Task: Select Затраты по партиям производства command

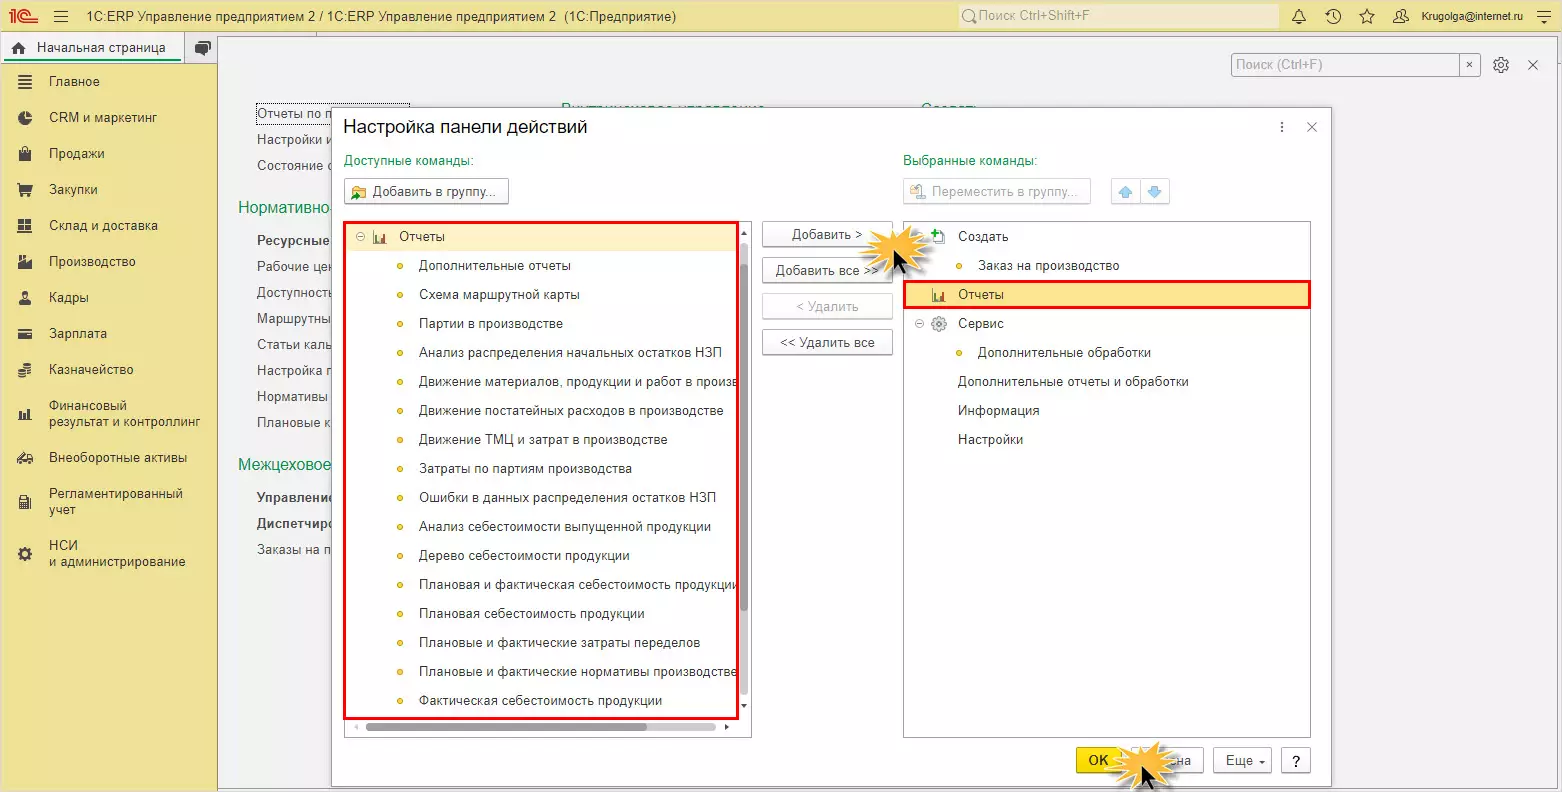Action: tap(525, 469)
